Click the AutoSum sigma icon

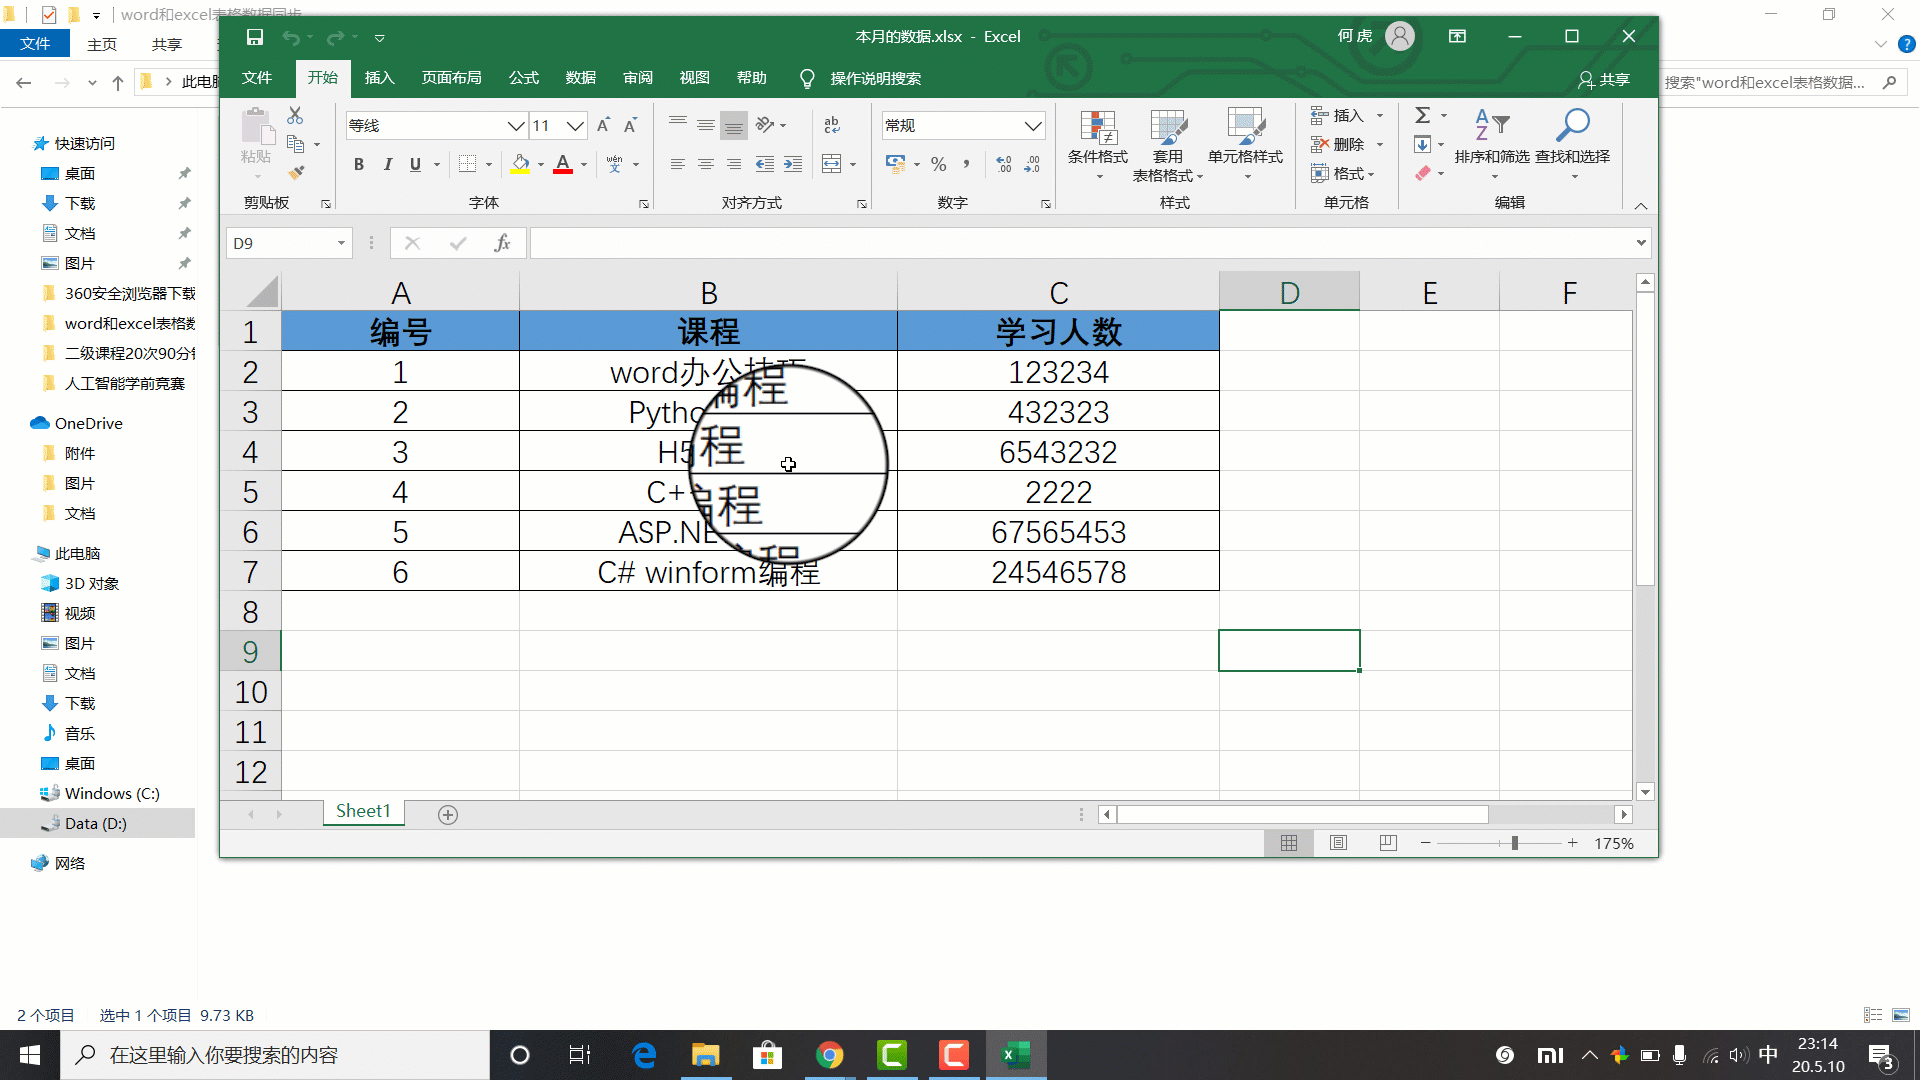tap(1422, 115)
